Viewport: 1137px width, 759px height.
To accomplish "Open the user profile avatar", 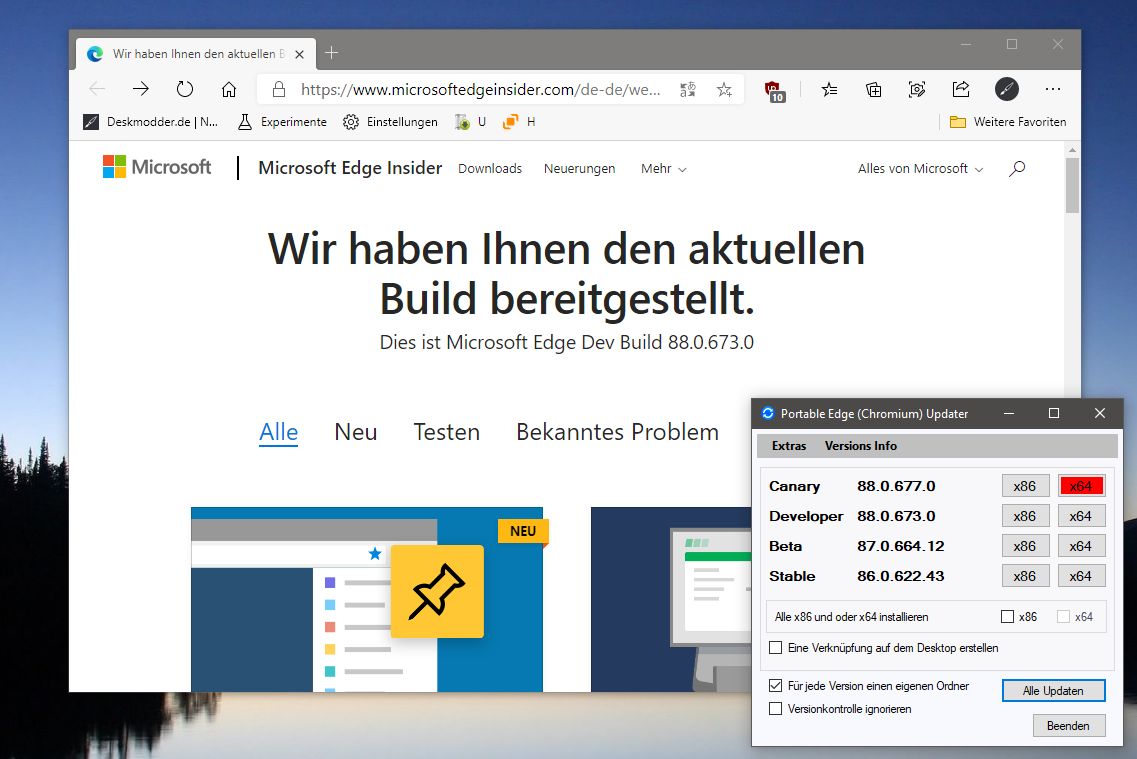I will [x=1006, y=89].
